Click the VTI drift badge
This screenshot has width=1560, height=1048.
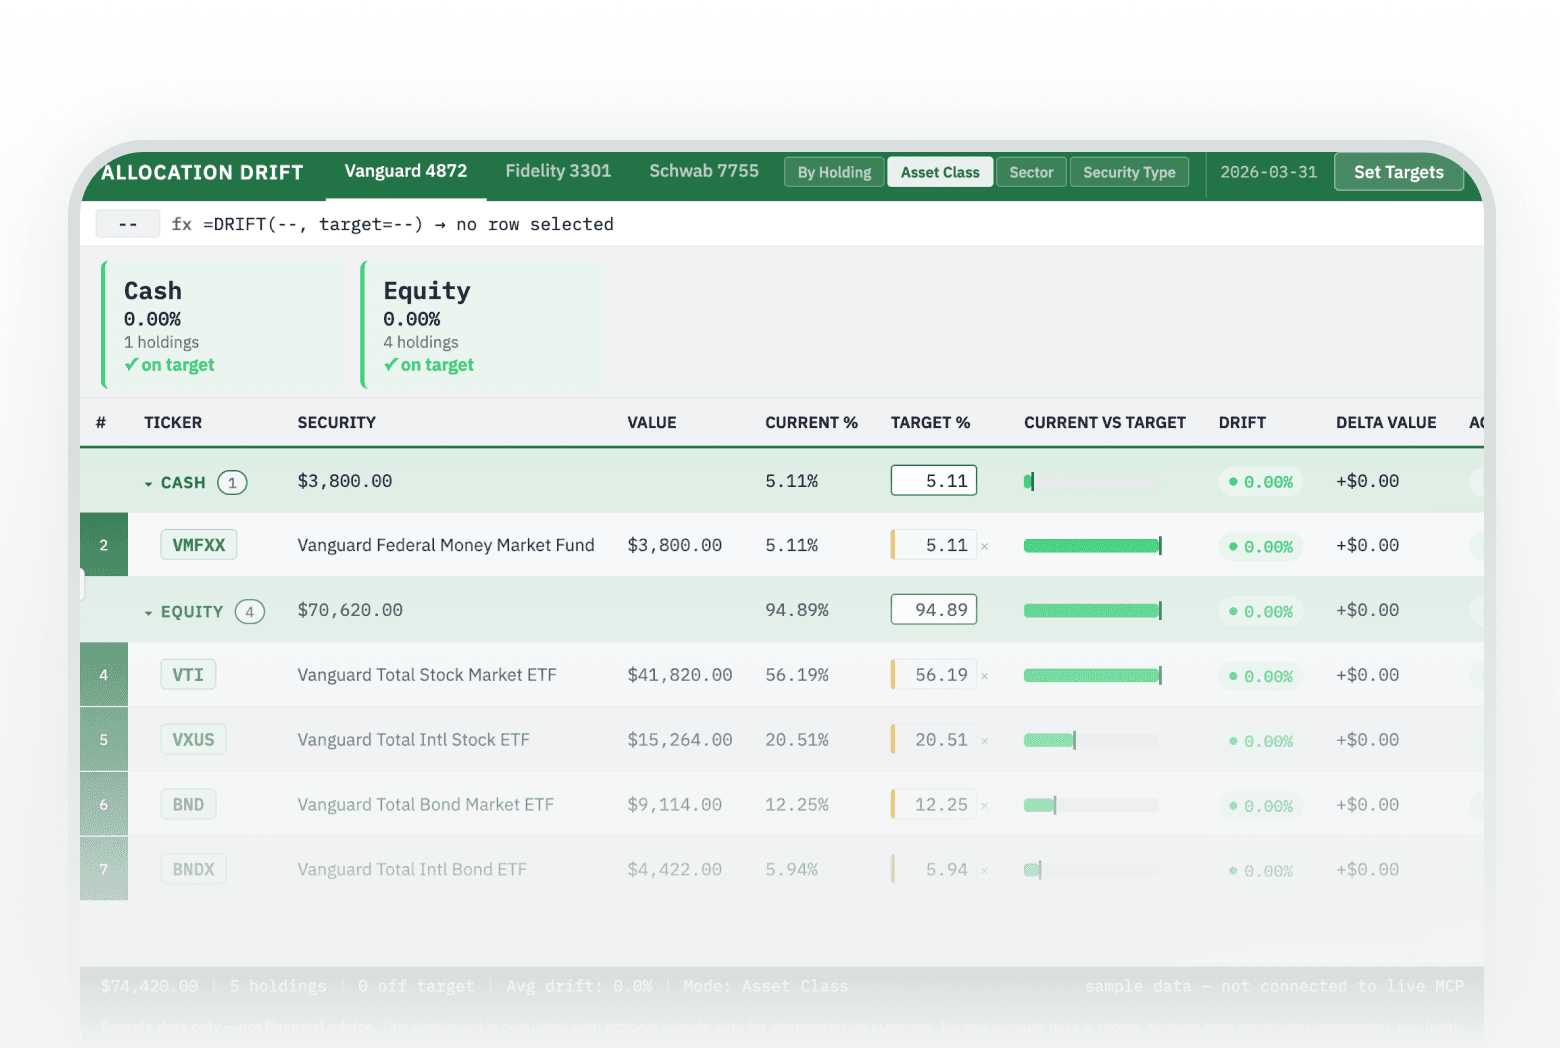(x=1261, y=676)
